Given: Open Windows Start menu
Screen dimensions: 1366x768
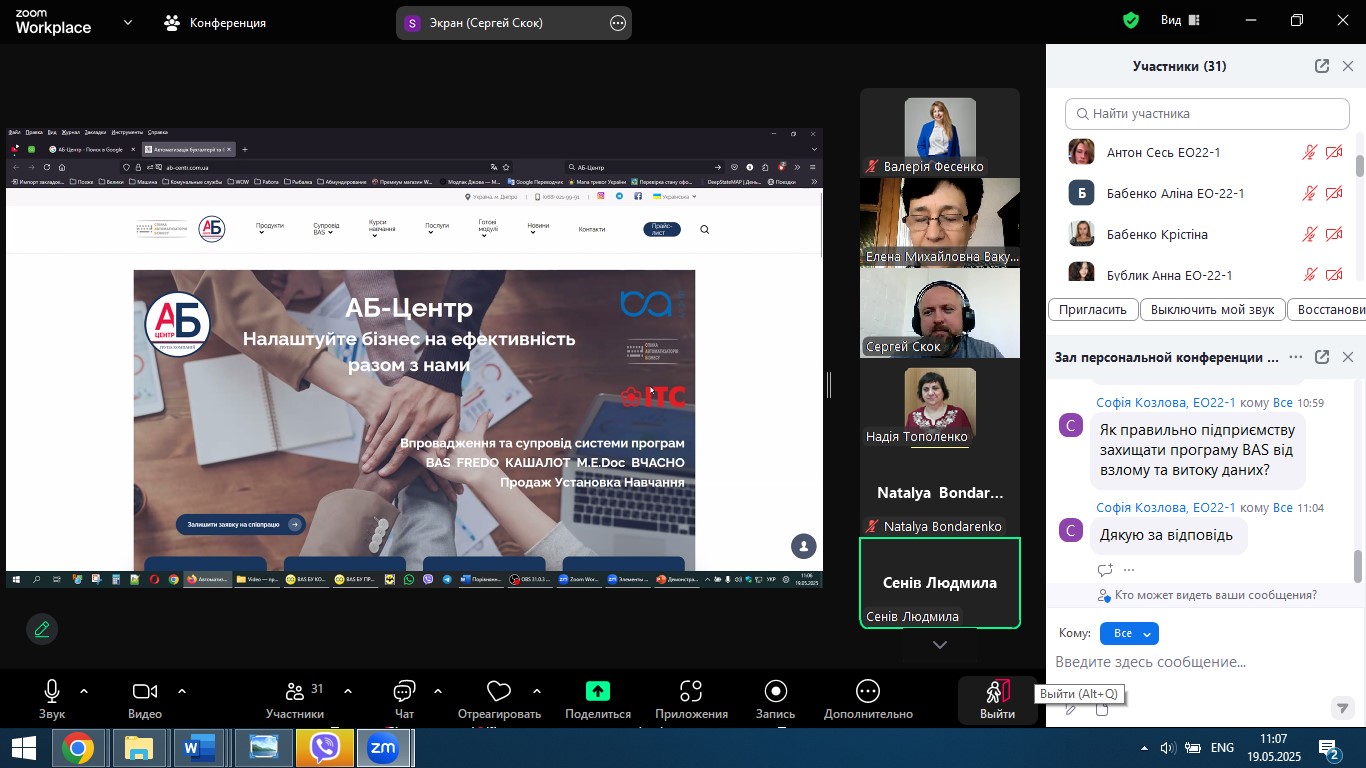Looking at the screenshot, I should (24, 748).
